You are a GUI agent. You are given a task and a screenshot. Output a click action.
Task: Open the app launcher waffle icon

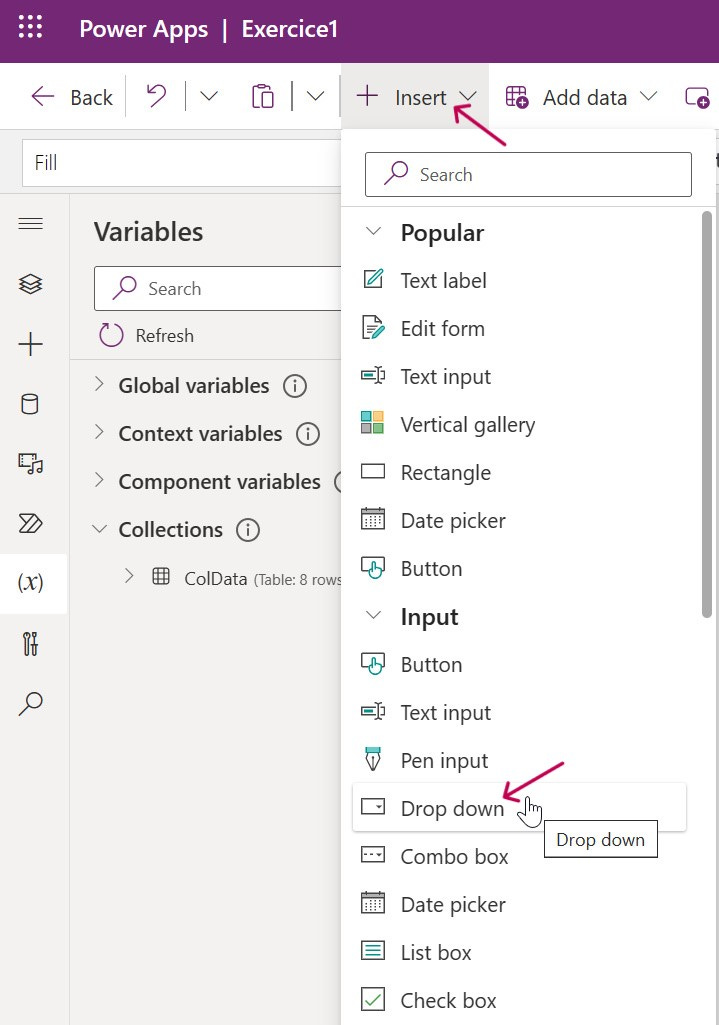tap(30, 27)
